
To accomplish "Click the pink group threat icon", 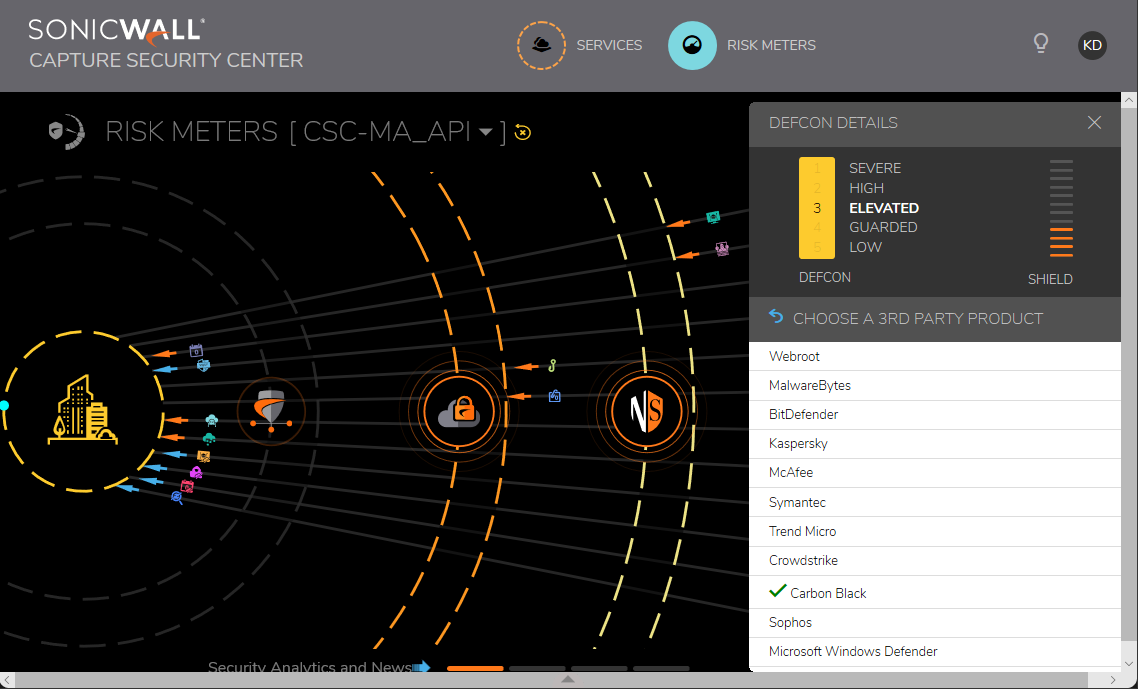I will coord(722,249).
